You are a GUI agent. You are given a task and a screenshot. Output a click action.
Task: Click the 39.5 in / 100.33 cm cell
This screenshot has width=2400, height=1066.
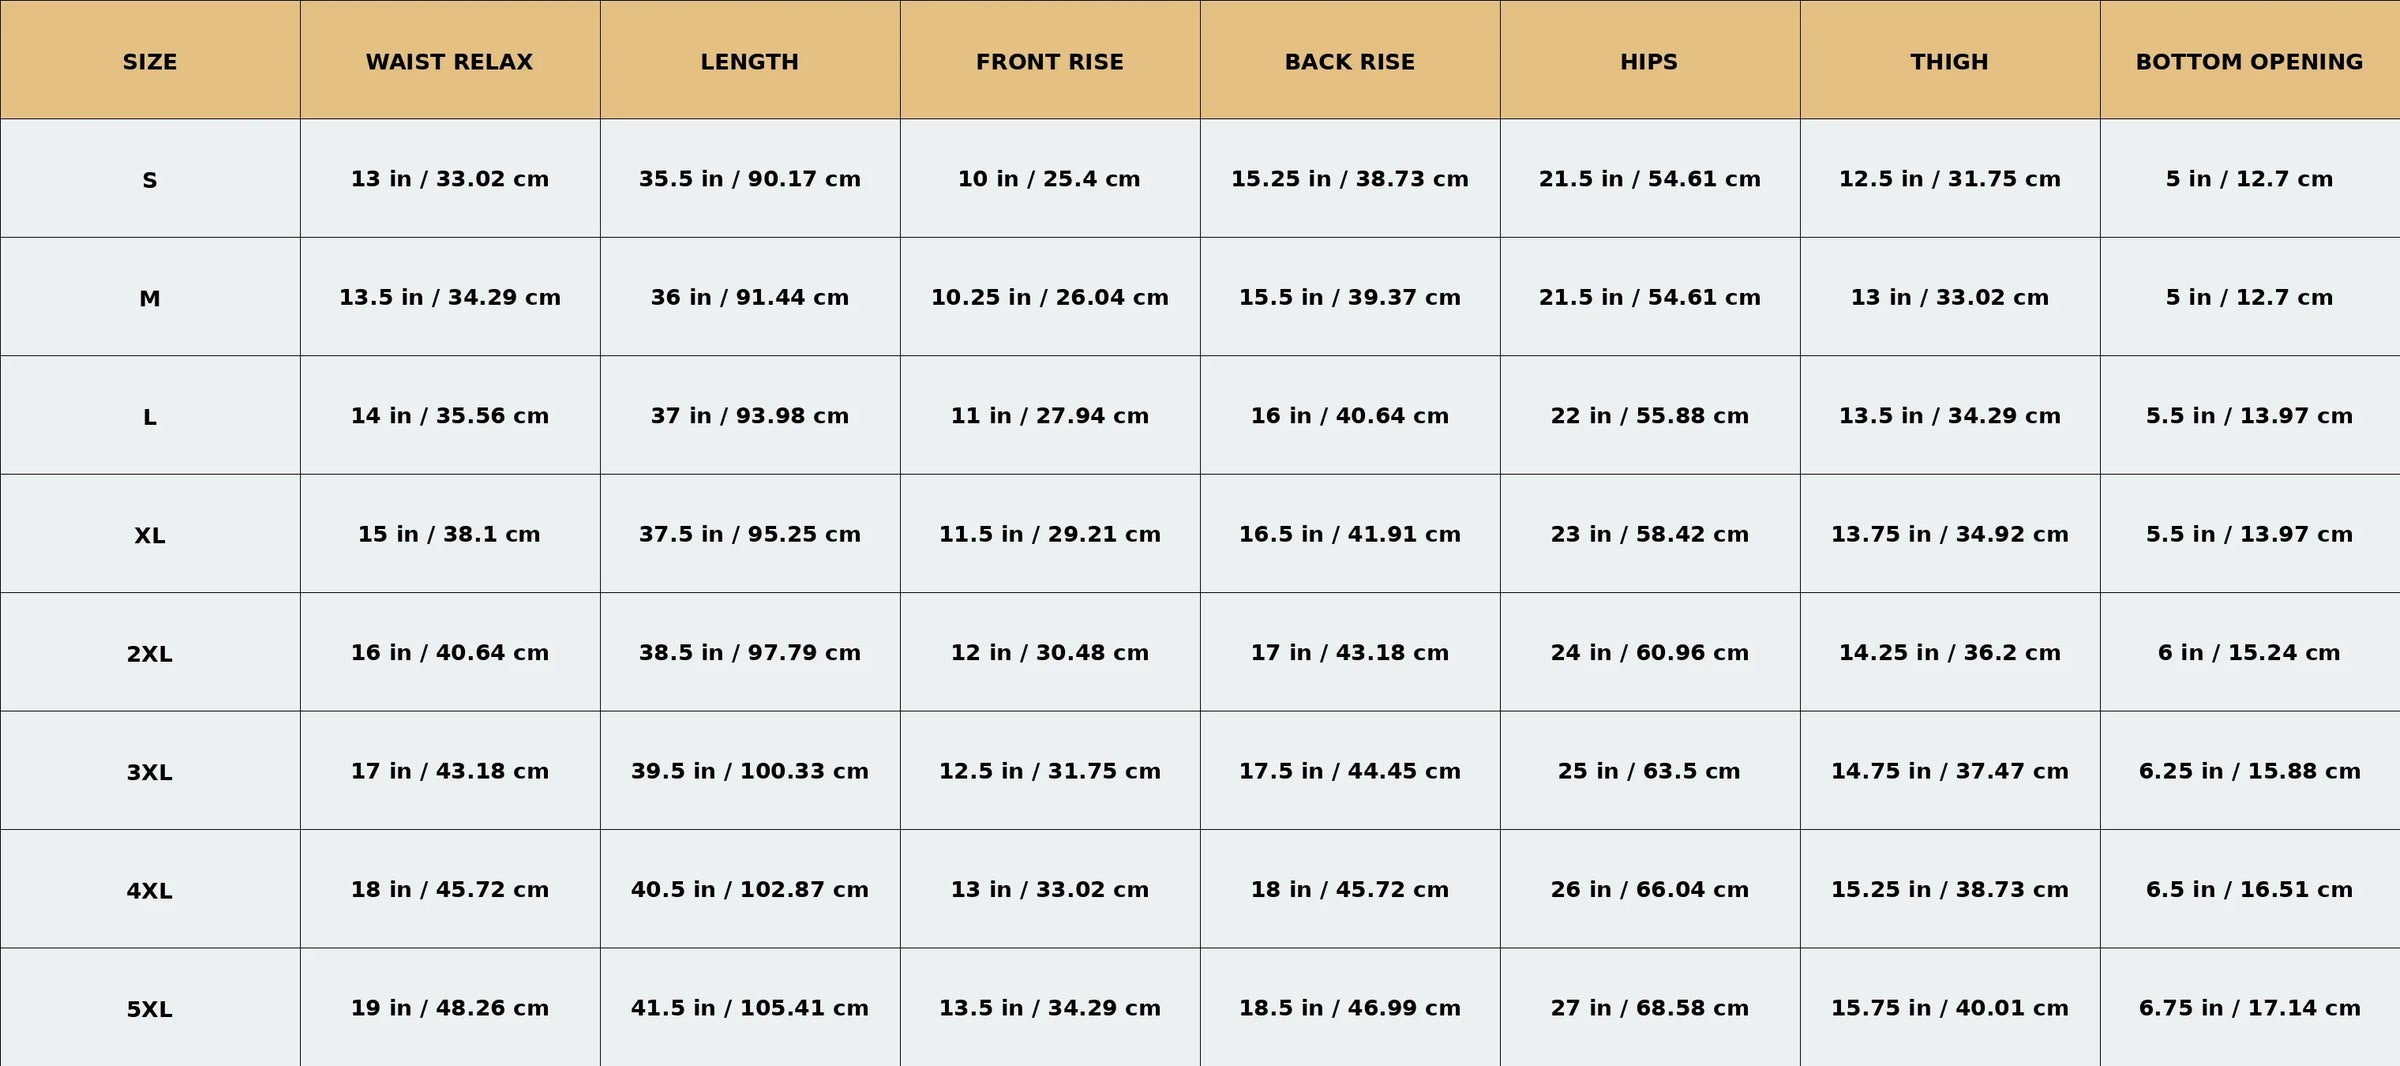pyautogui.click(x=749, y=771)
